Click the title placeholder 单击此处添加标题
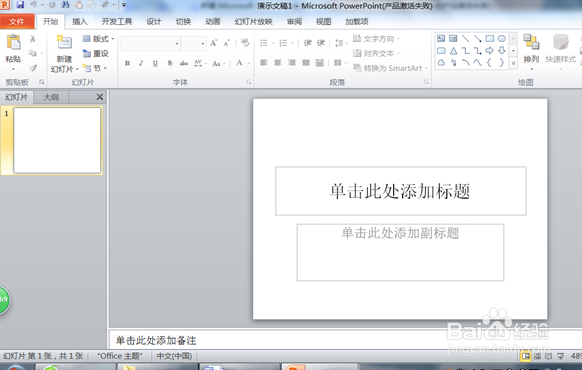582x370 pixels. [x=400, y=191]
